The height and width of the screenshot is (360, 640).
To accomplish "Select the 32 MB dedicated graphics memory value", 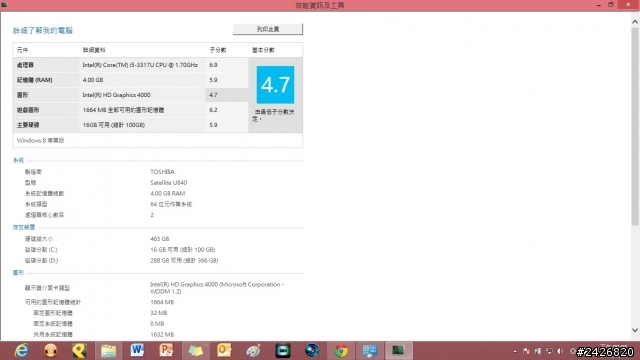I will click(x=159, y=313).
